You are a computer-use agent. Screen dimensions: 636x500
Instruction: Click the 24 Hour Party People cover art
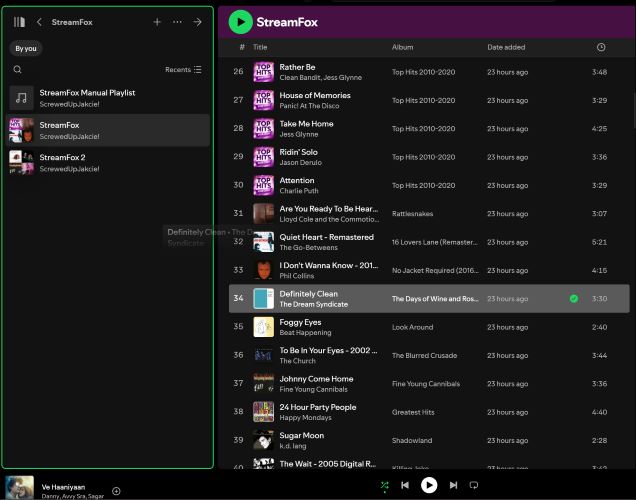tap(264, 412)
